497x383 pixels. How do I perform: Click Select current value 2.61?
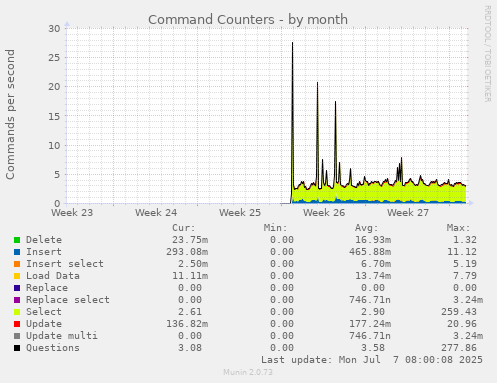[x=190, y=312]
